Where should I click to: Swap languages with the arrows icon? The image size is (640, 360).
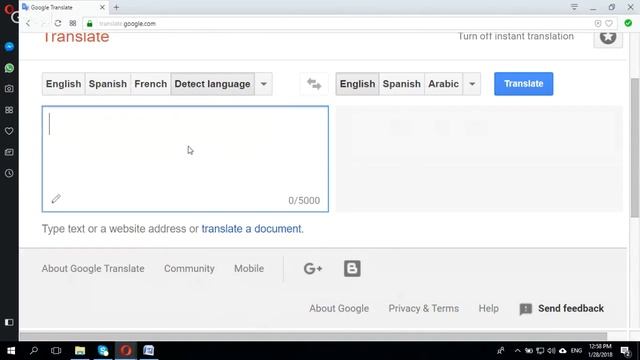(x=314, y=84)
